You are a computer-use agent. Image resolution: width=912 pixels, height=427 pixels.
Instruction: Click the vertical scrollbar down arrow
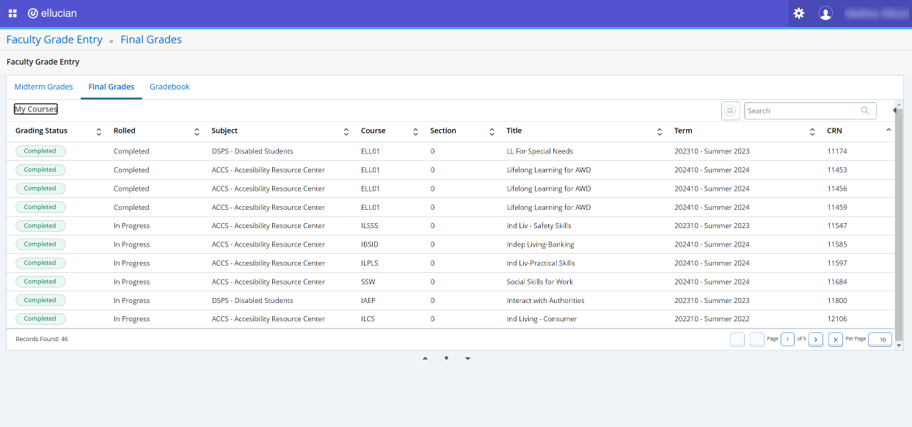click(x=899, y=345)
